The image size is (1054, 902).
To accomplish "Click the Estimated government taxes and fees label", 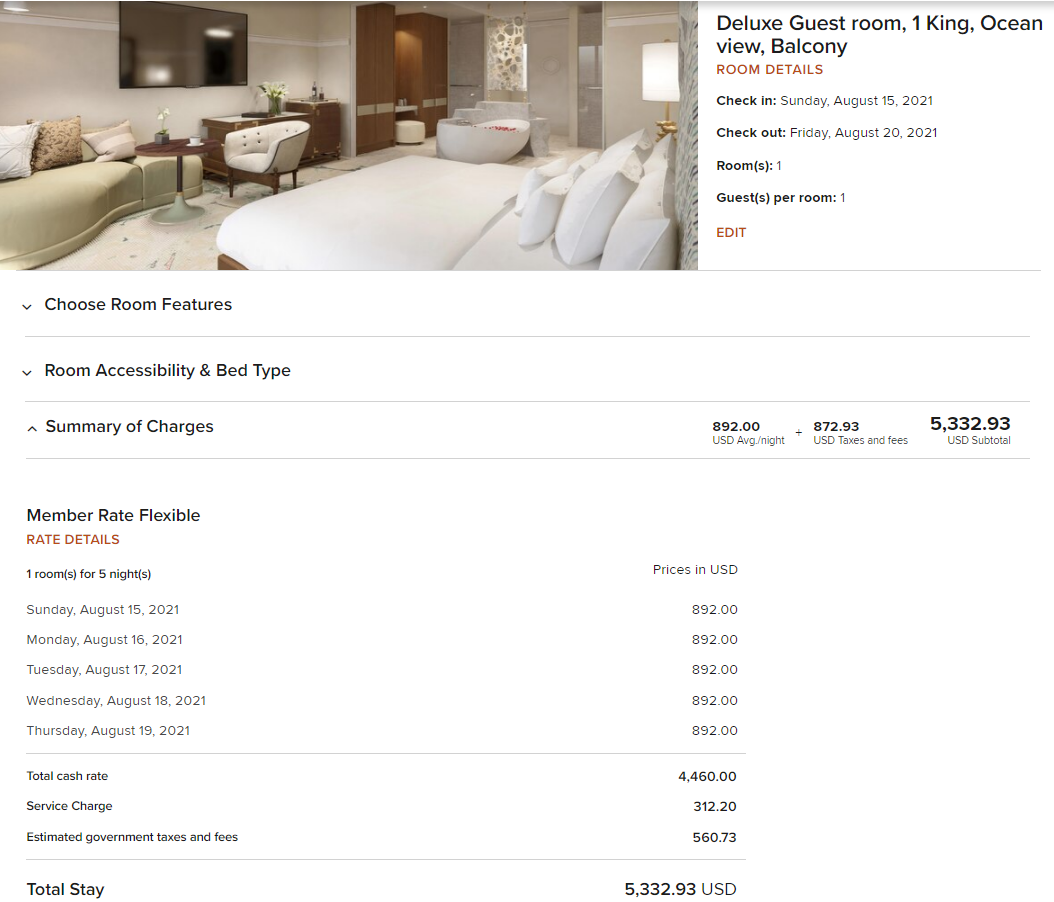I will 132,837.
